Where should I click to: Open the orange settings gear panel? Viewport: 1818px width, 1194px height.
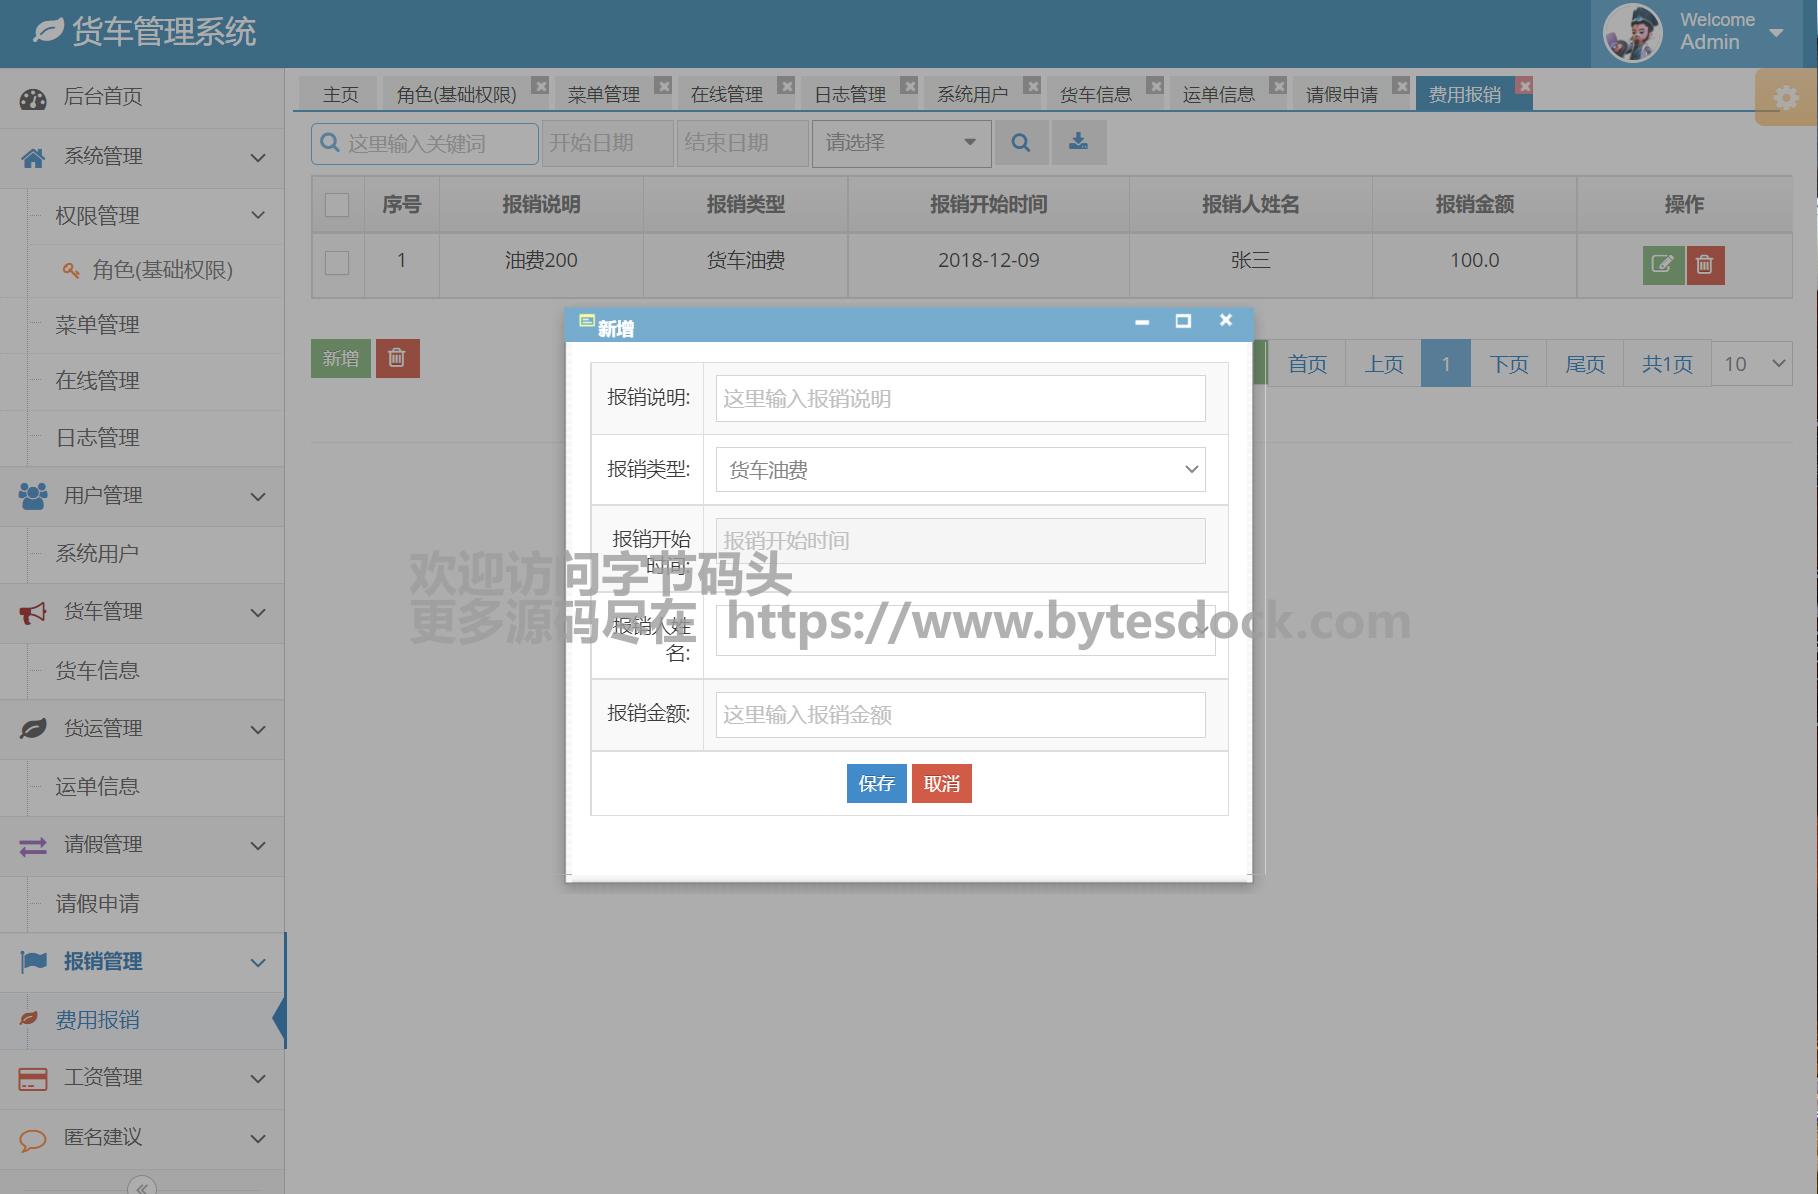tap(1785, 98)
